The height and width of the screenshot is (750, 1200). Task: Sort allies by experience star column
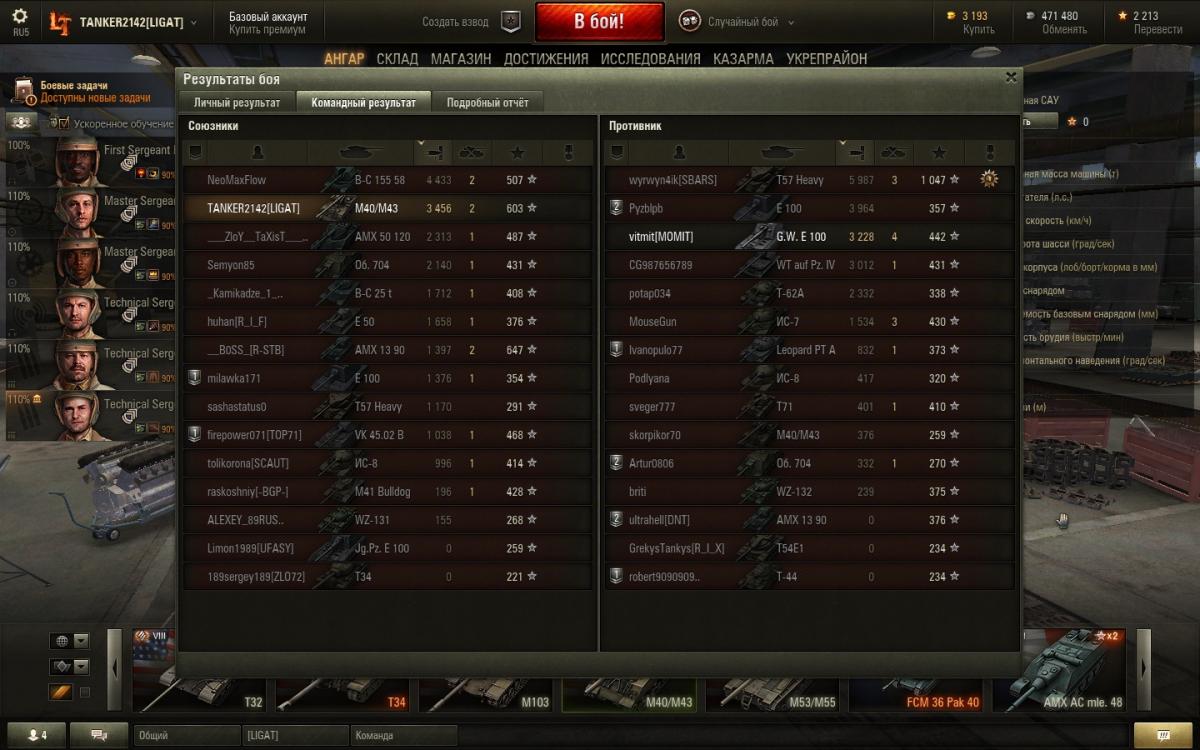click(517, 152)
